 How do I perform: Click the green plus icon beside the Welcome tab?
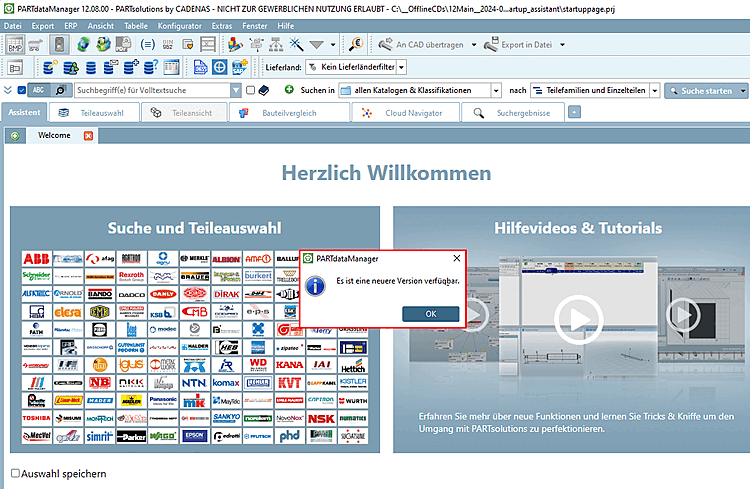pos(15,136)
